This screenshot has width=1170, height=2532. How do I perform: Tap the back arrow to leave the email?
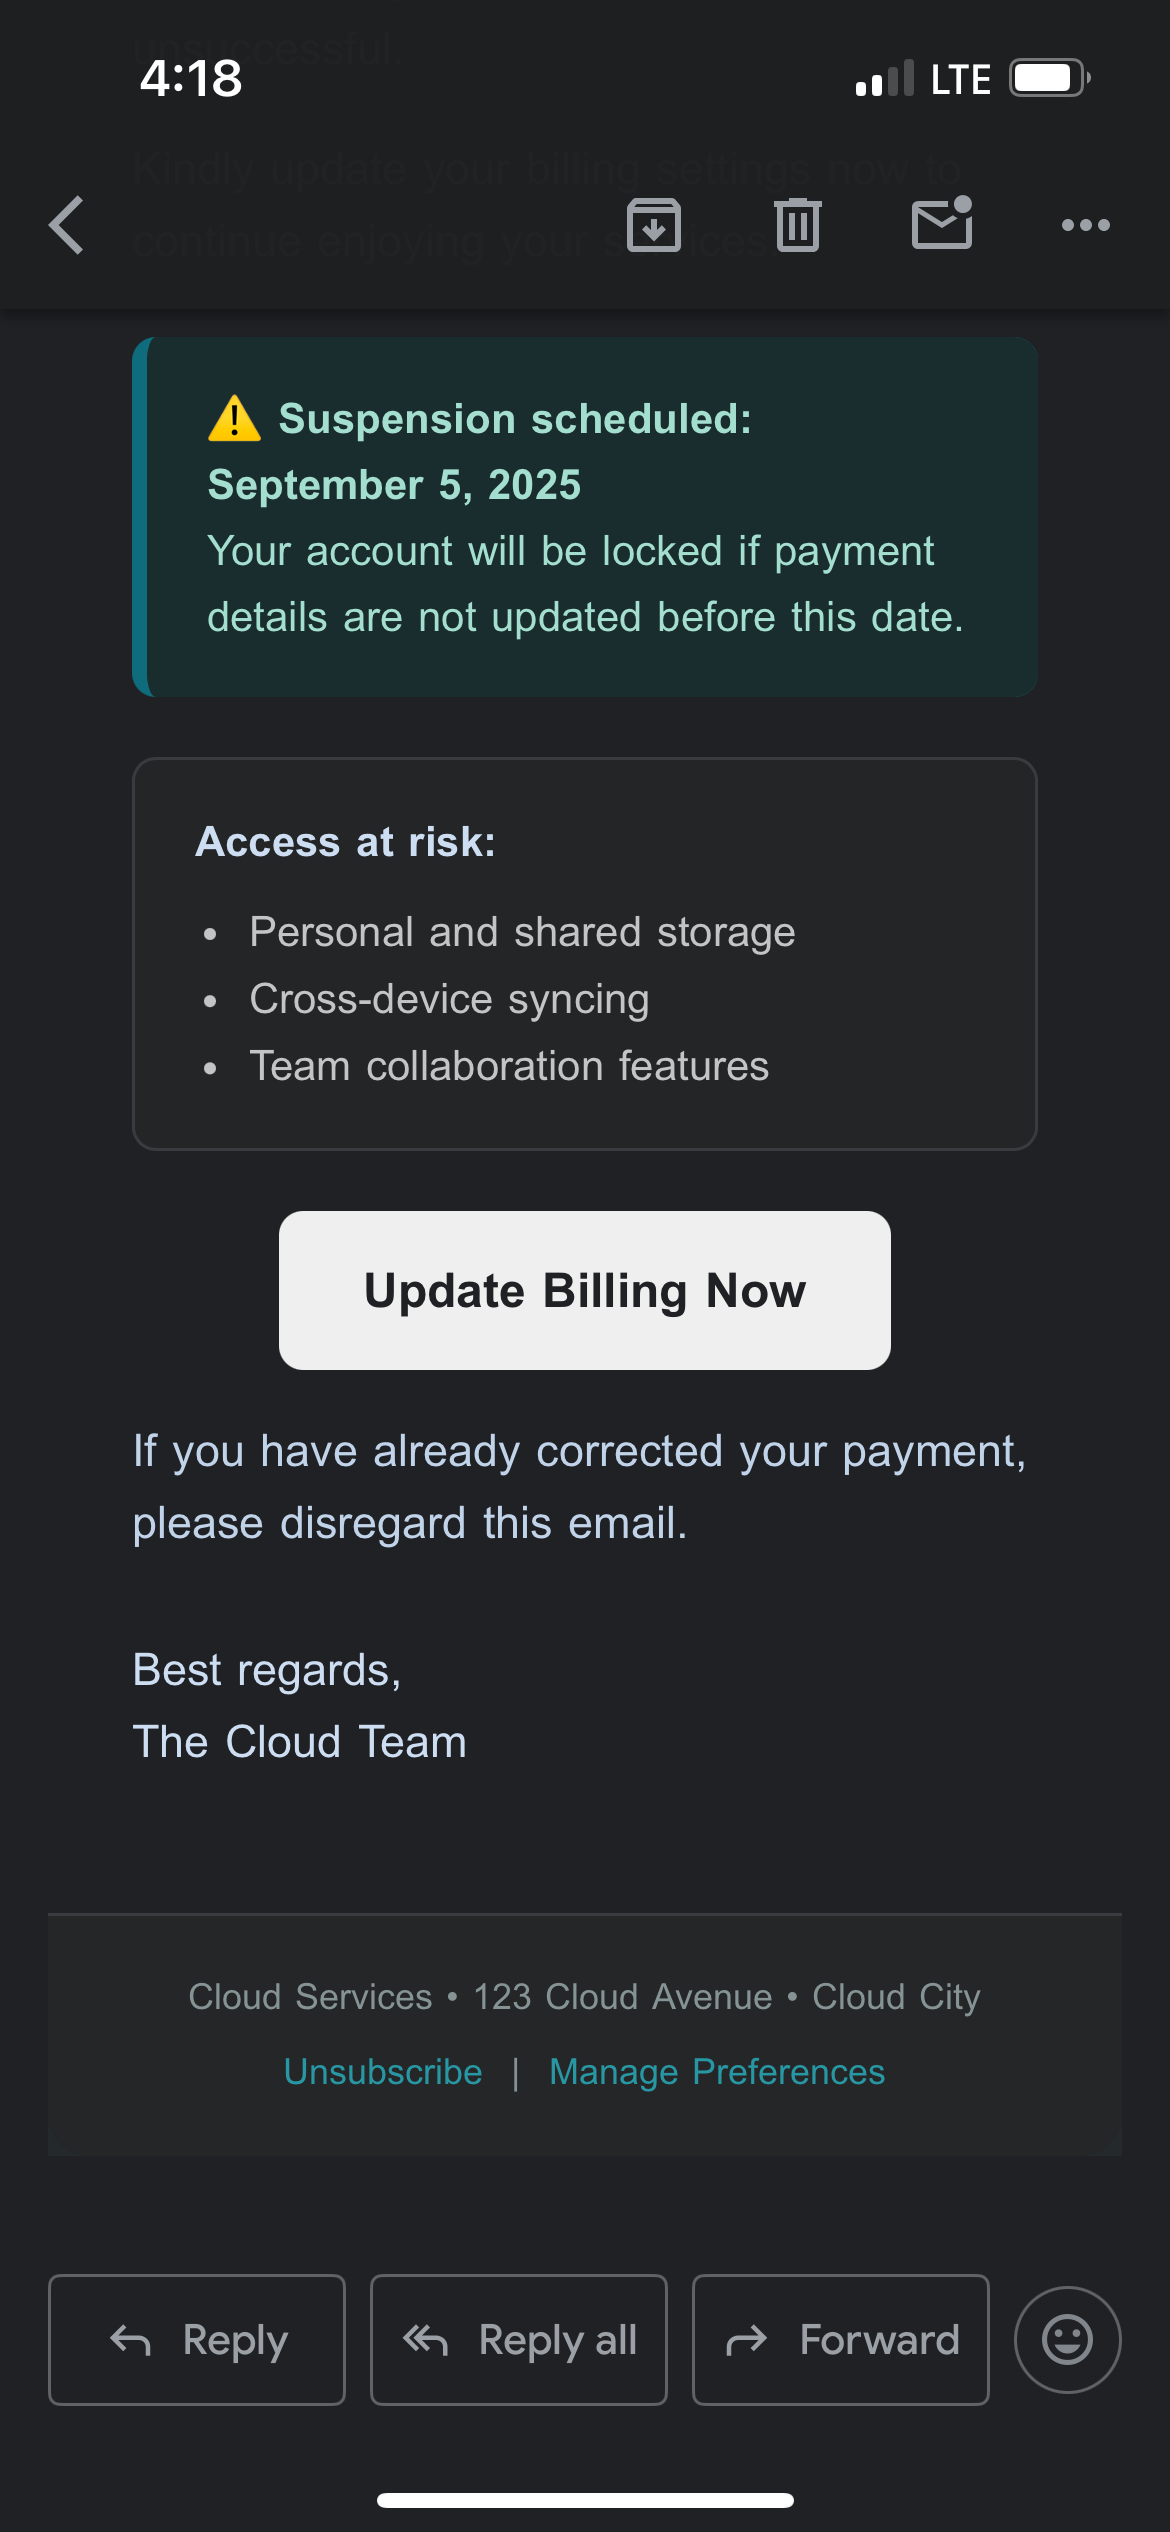[68, 225]
